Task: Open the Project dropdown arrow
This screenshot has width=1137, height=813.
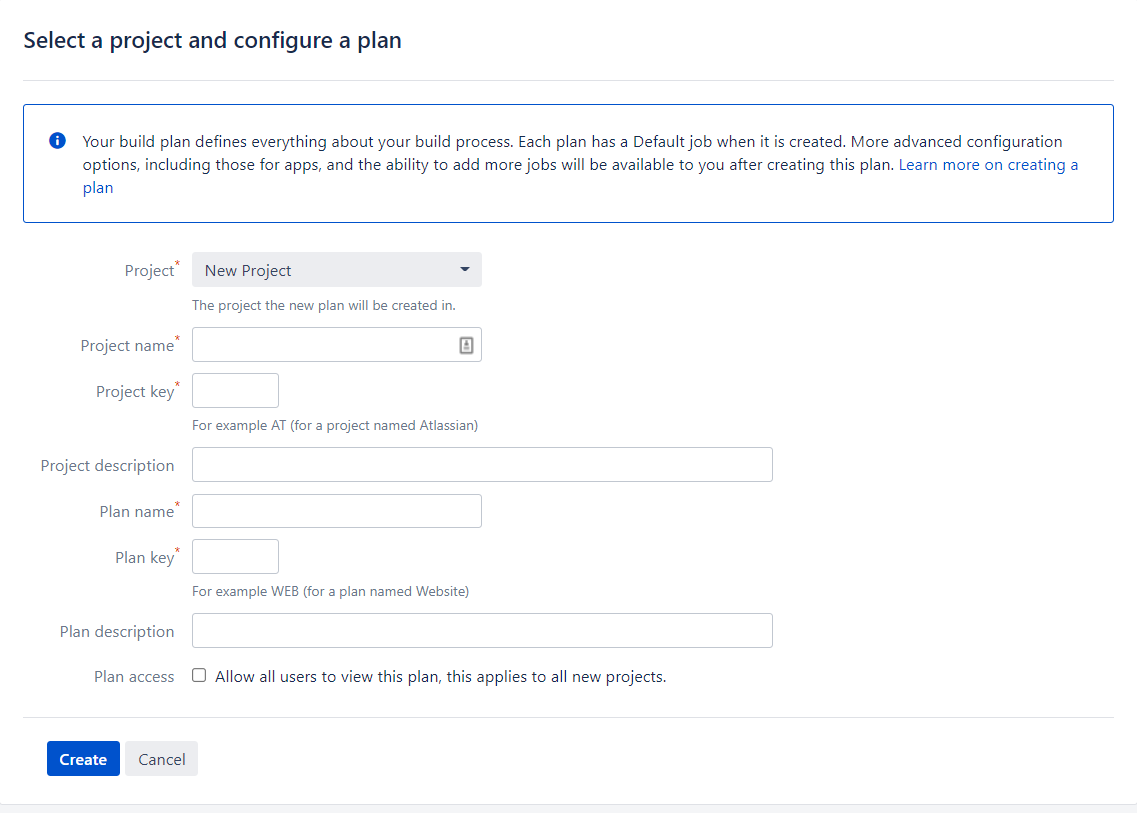Action: (x=465, y=270)
